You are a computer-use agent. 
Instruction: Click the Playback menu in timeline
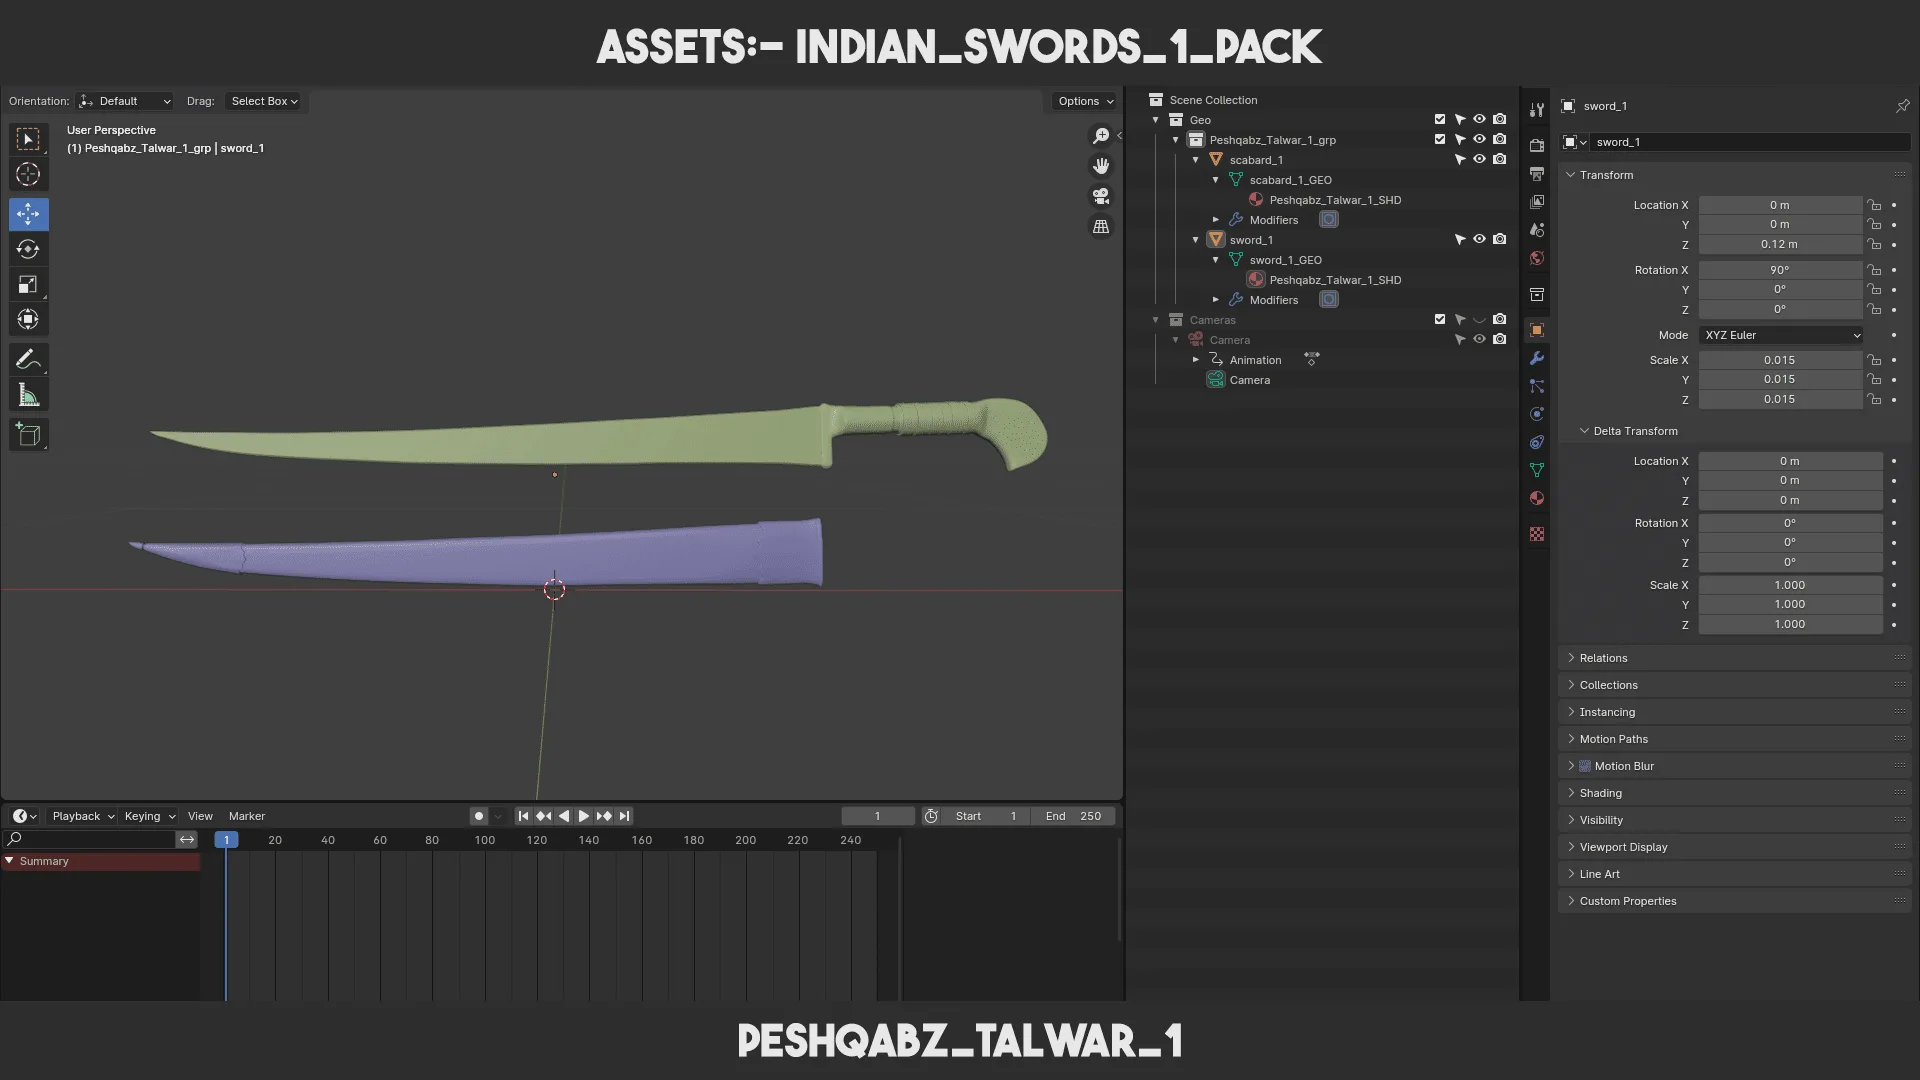pyautogui.click(x=75, y=816)
